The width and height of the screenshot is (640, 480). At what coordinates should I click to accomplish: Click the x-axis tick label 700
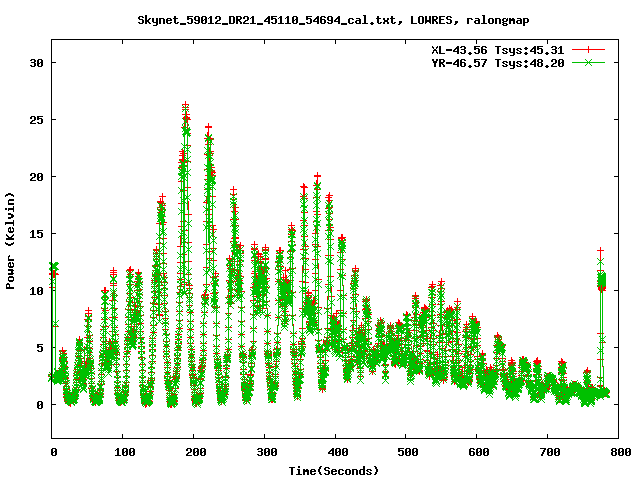tap(550, 452)
